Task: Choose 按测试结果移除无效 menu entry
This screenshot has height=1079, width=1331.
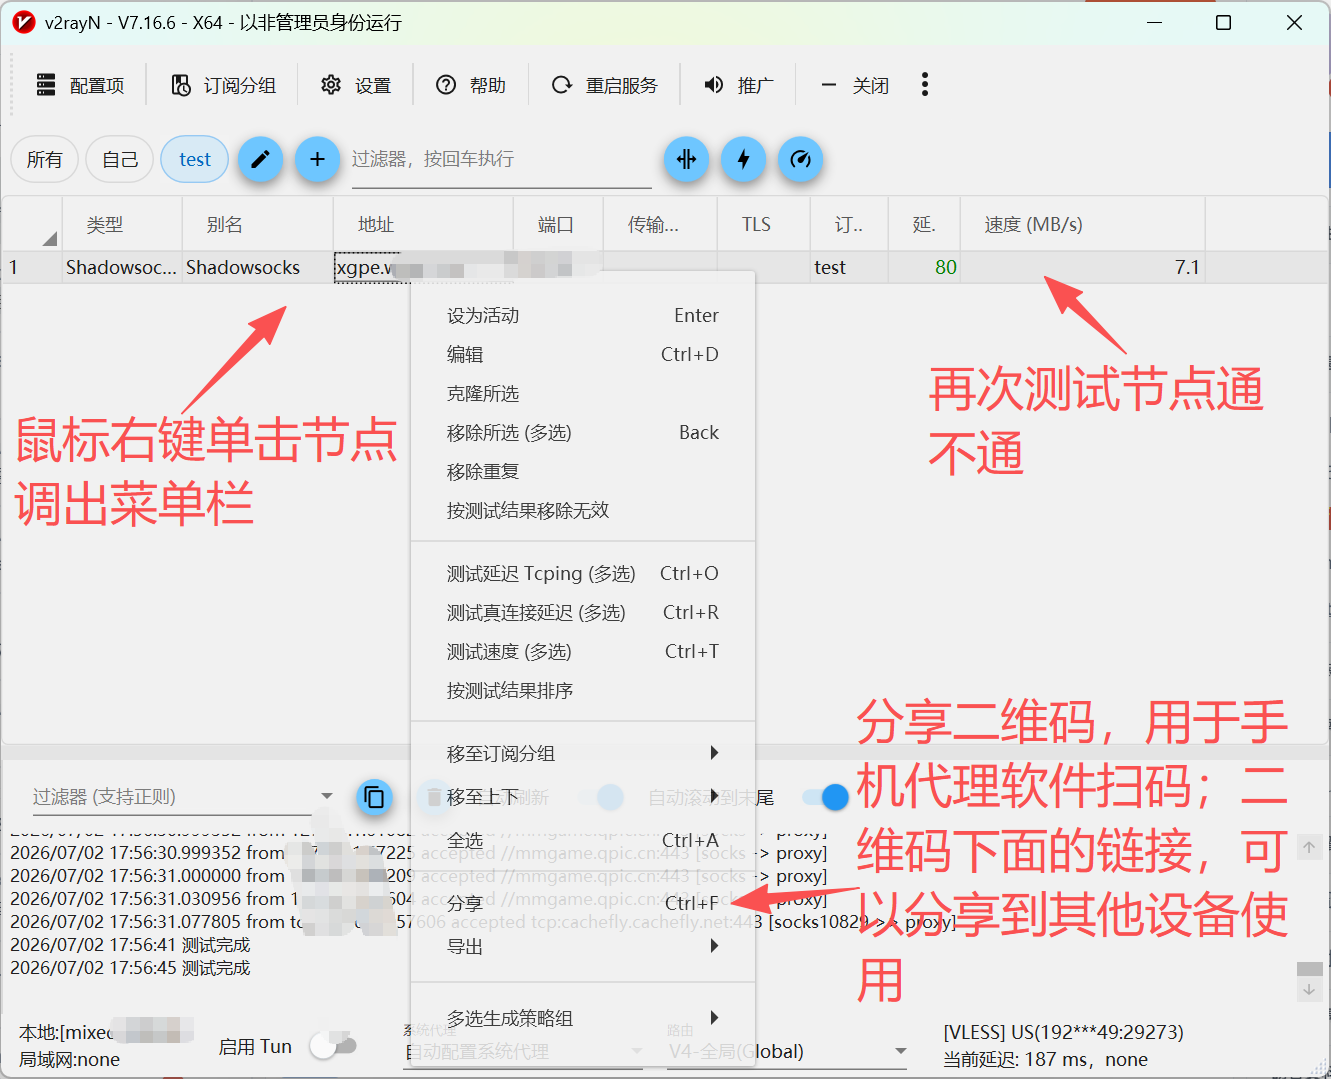Action: [x=582, y=510]
